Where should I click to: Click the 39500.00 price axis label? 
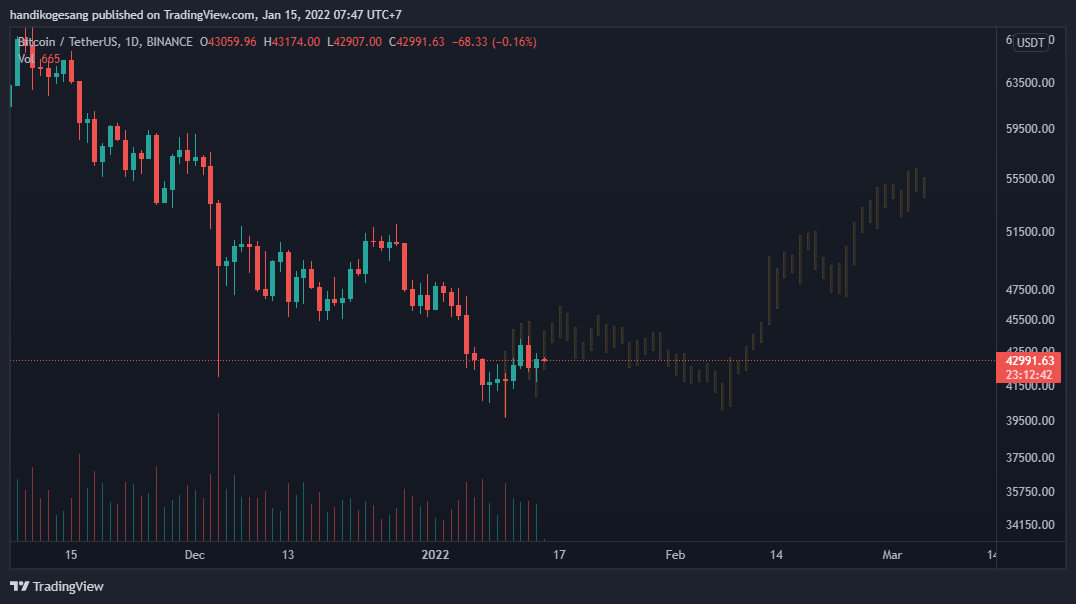[1029, 420]
